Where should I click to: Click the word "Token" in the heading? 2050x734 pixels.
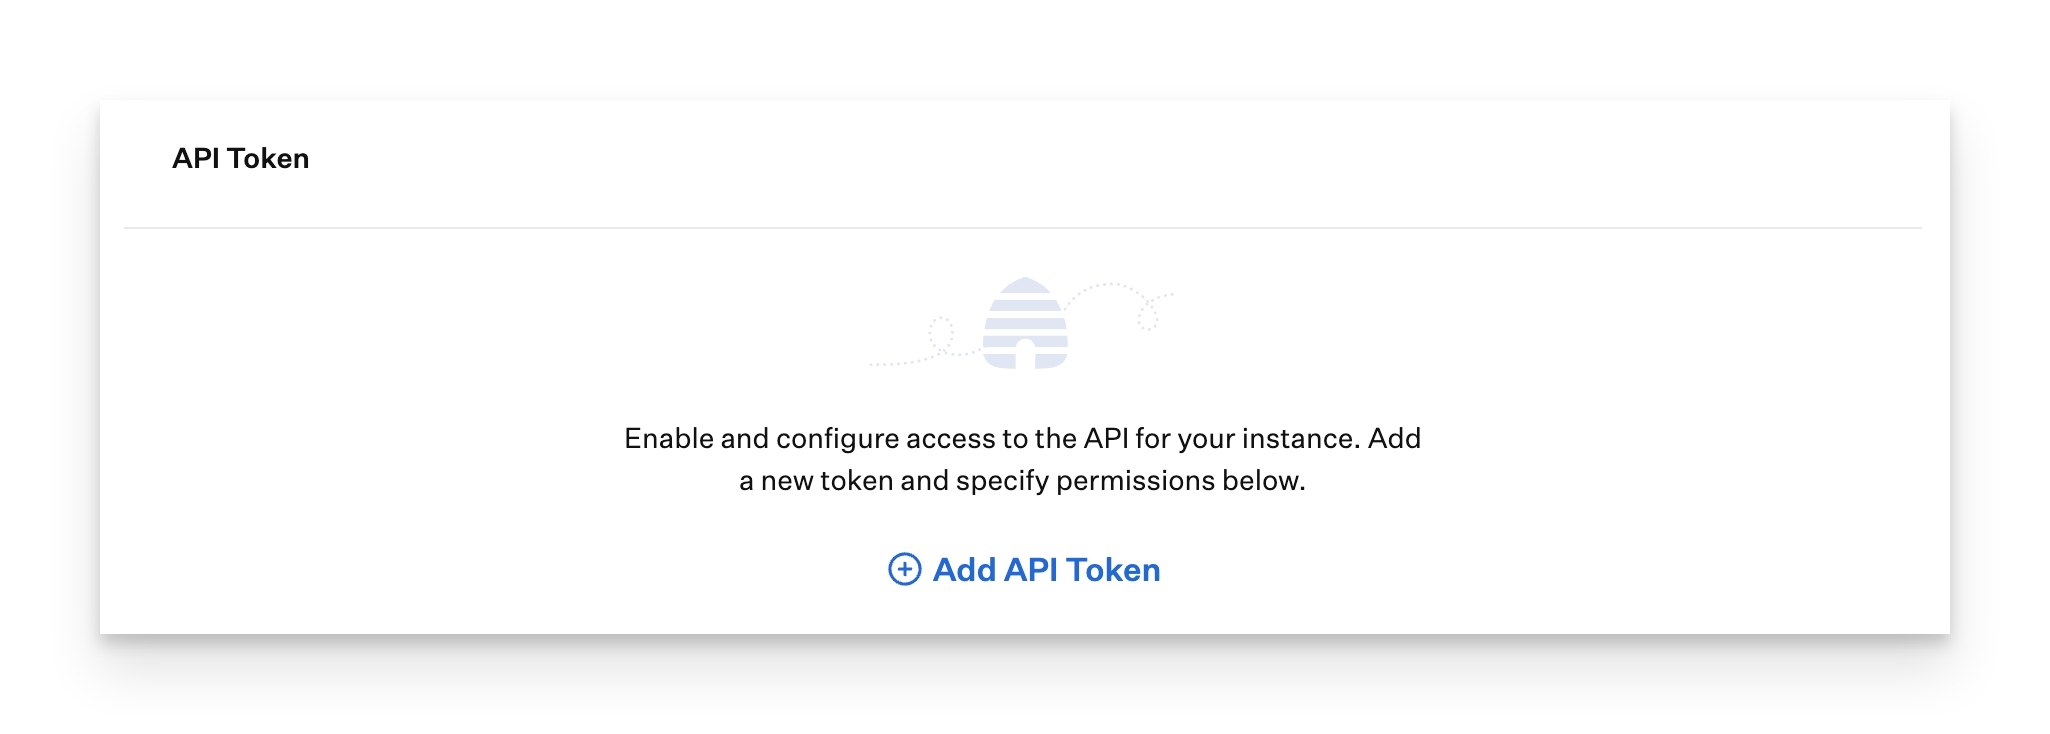click(268, 158)
